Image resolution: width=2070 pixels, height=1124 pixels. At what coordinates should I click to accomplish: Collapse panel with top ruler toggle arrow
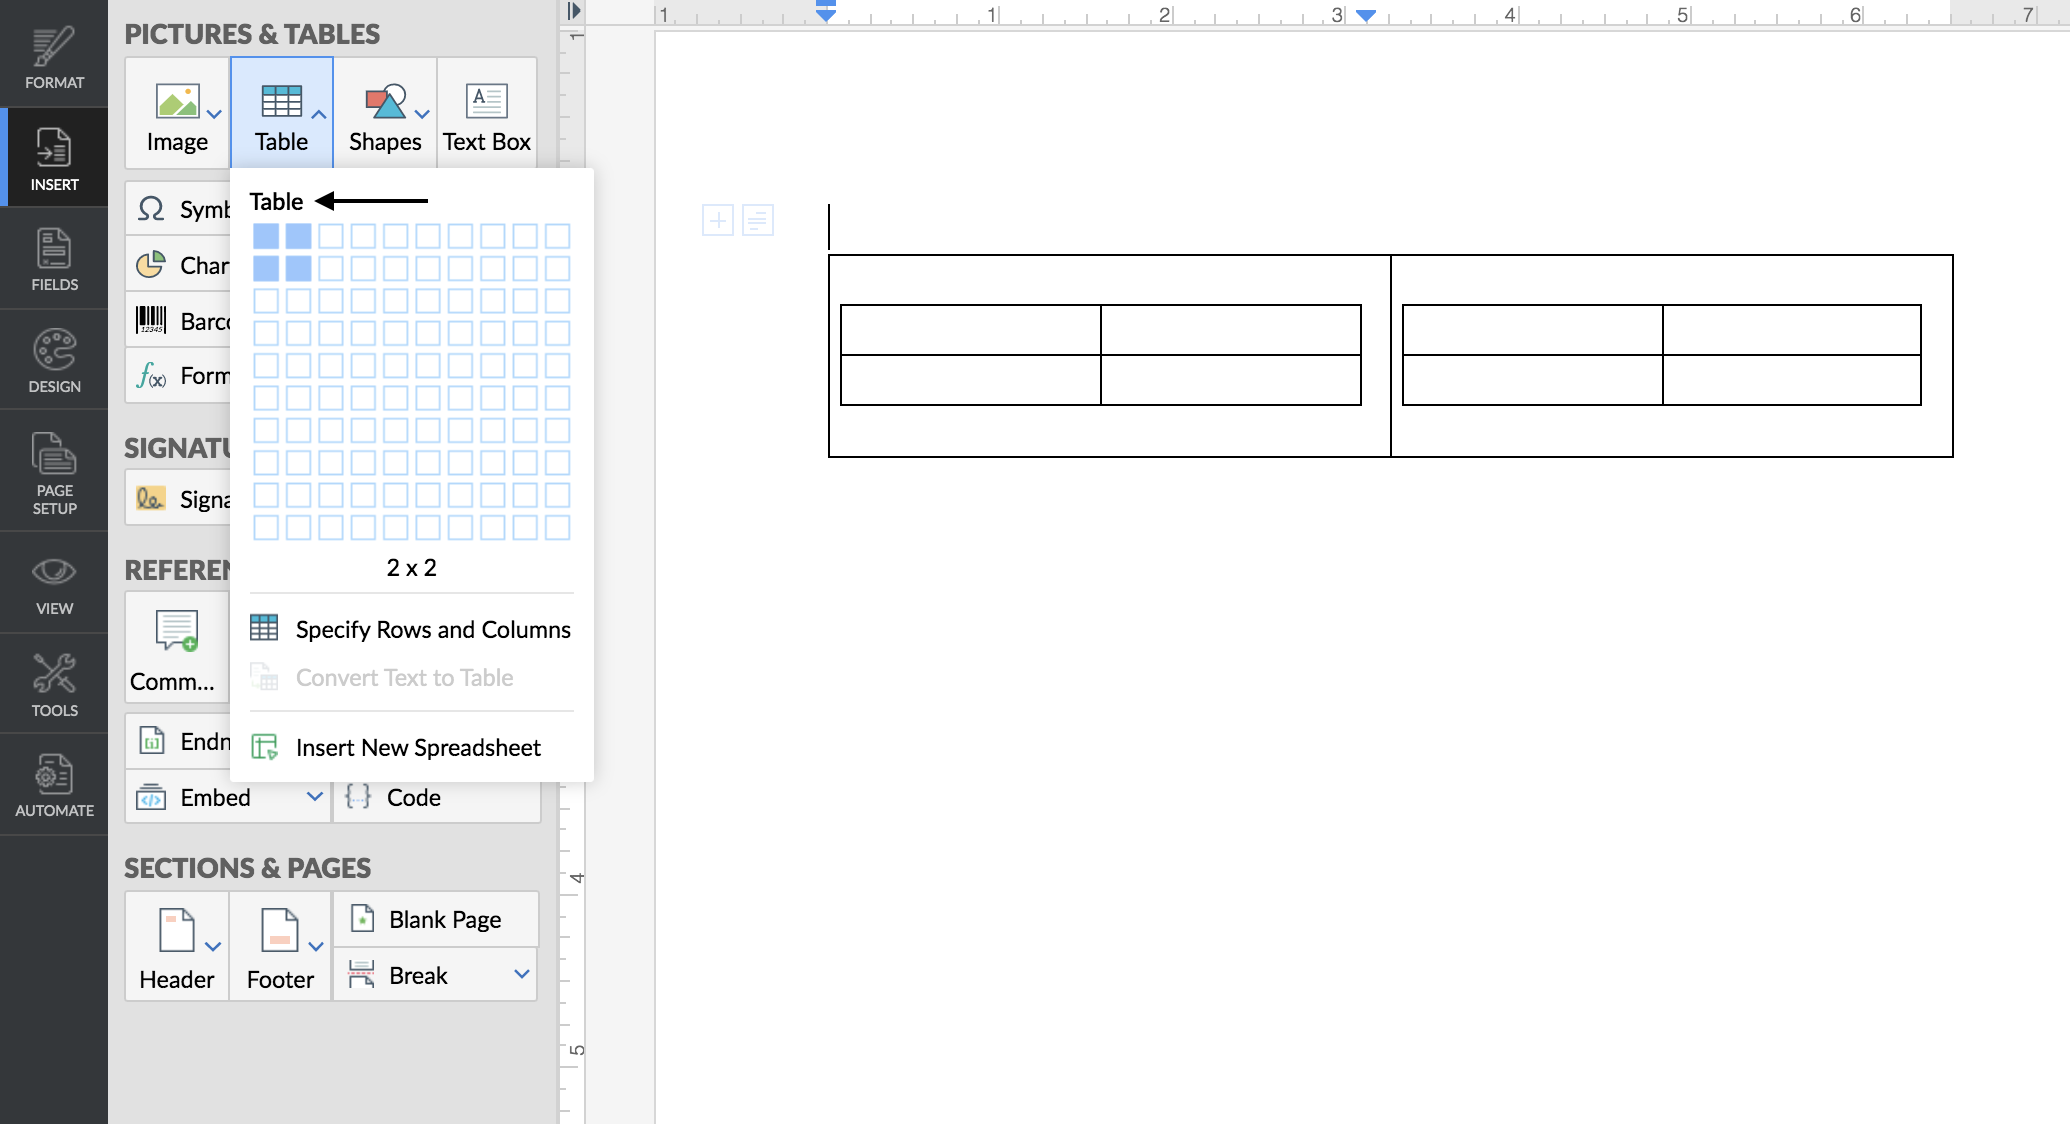[573, 11]
